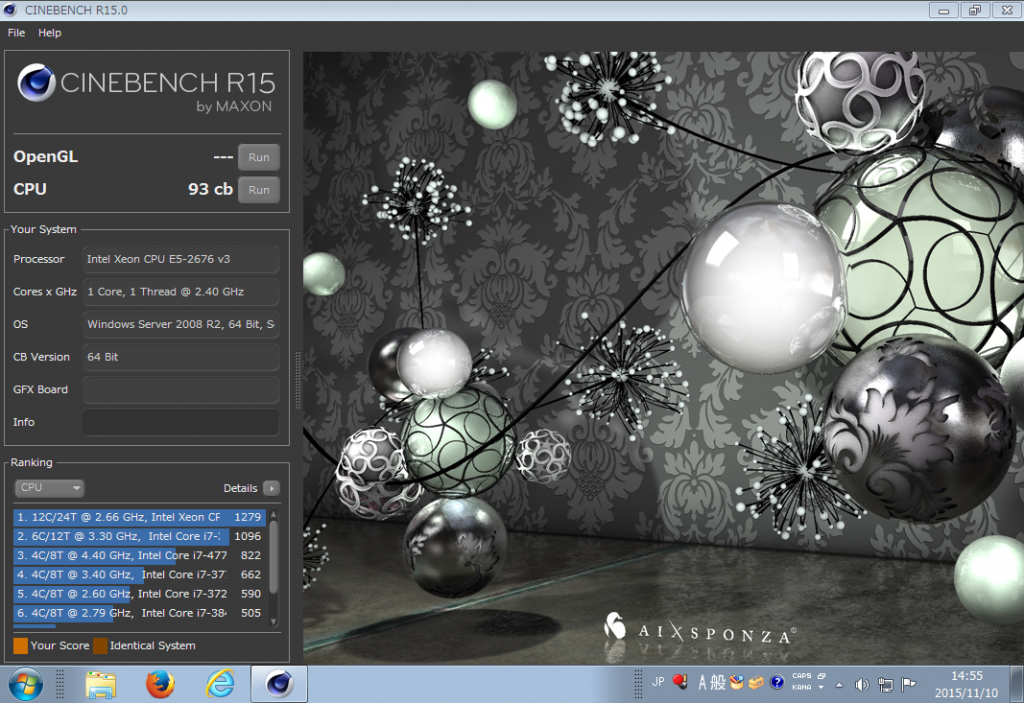Viewport: 1024px width, 703px height.
Task: Open Windows Explorer from the taskbar
Action: pyautogui.click(x=101, y=684)
